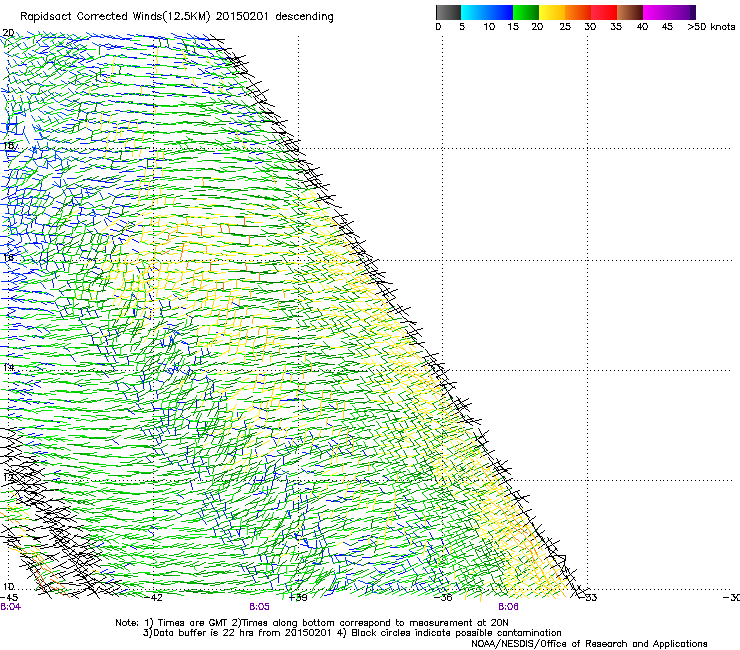Click the legend's '45' knots label
This screenshot has height=650, width=740.
click(x=667, y=27)
